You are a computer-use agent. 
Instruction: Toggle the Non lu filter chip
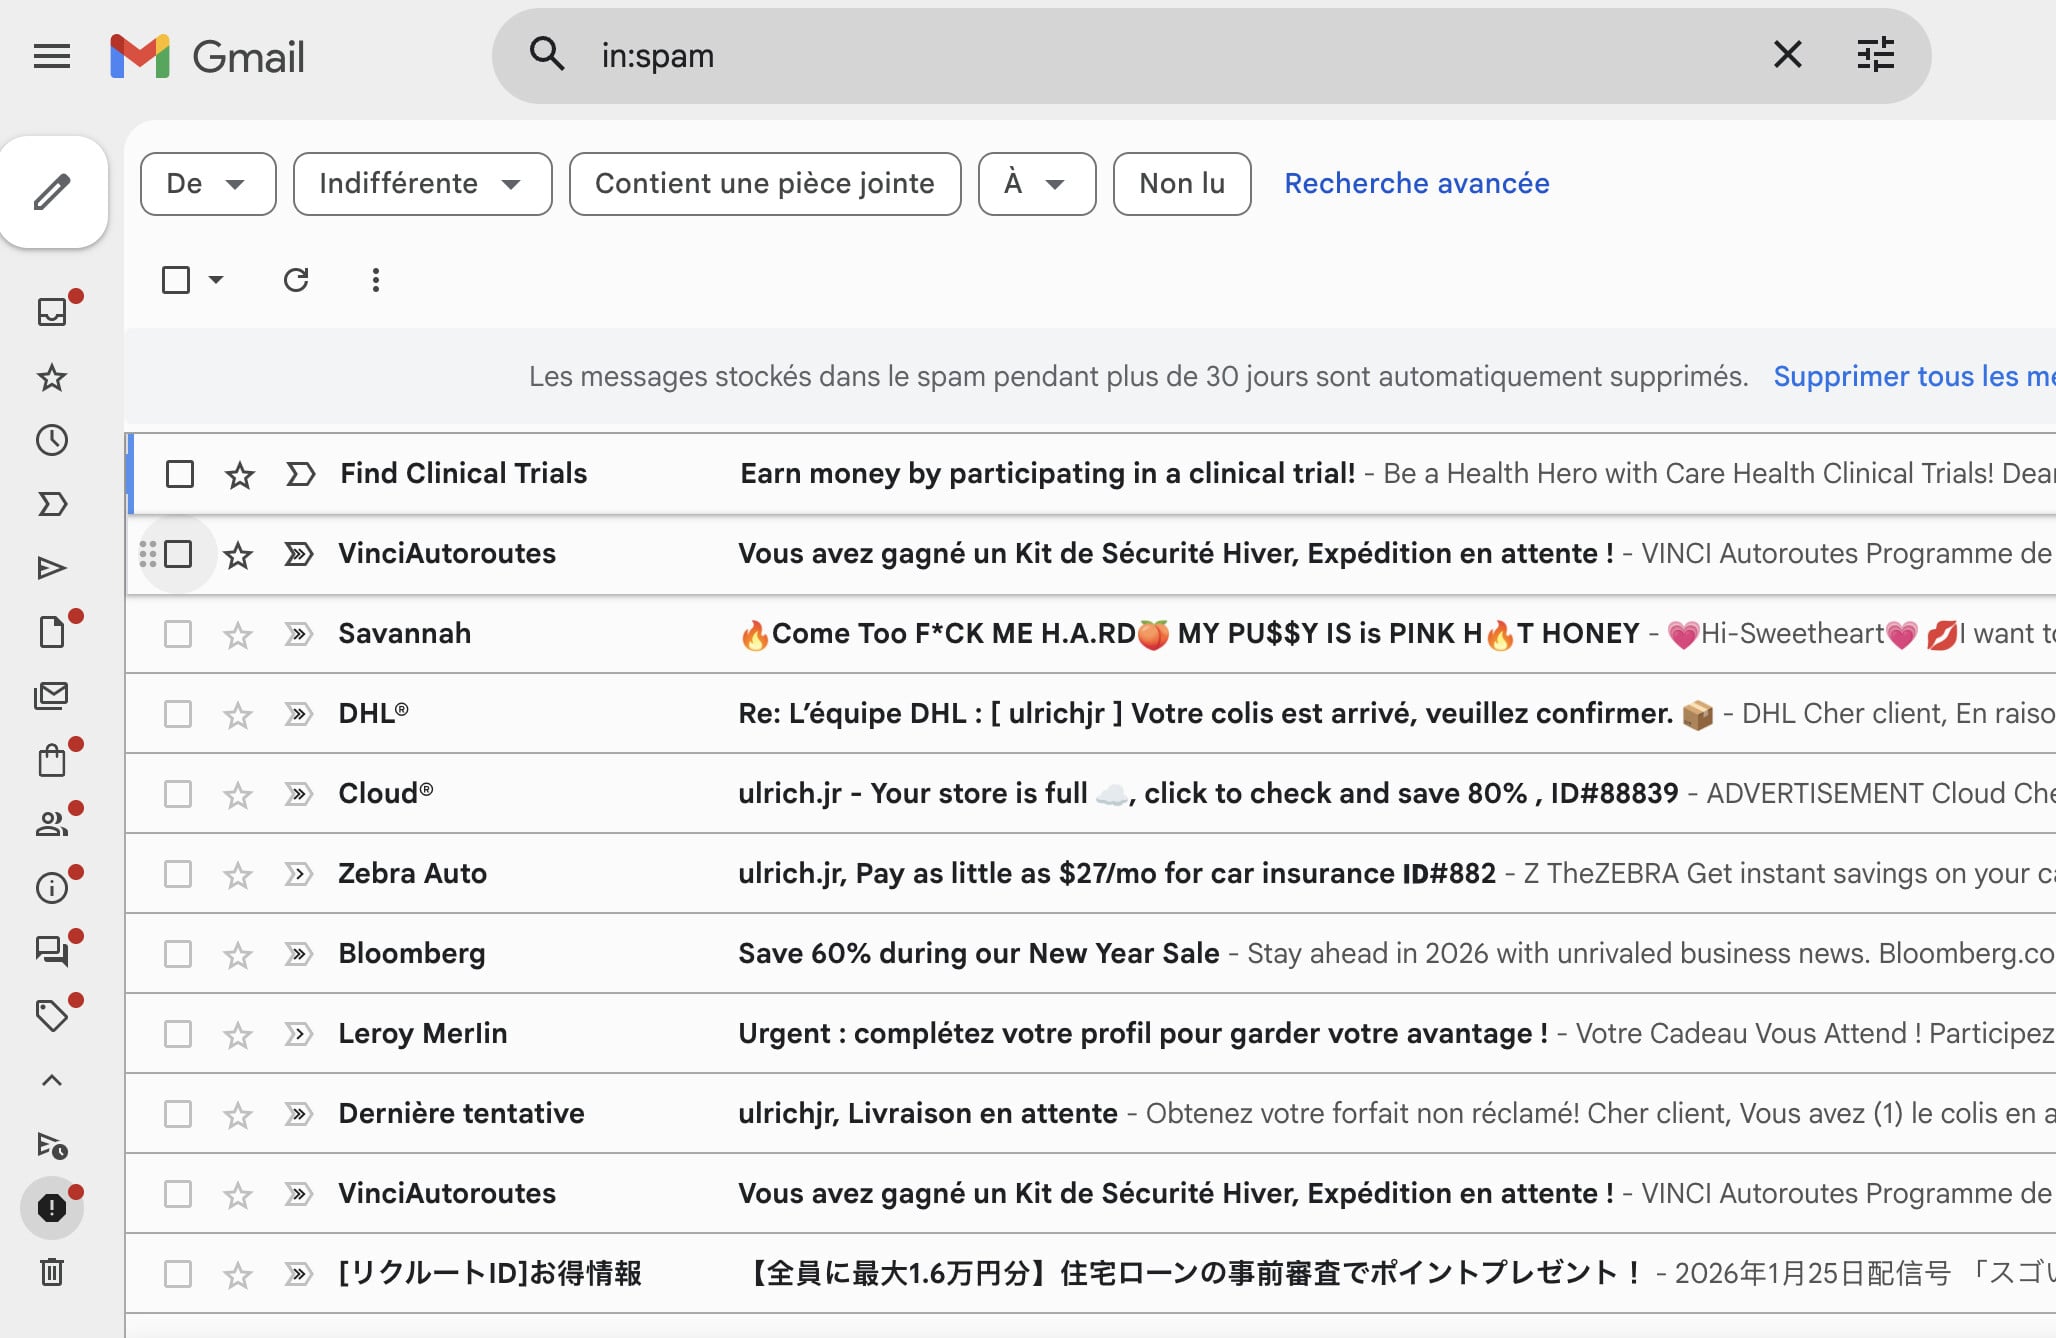1181,184
